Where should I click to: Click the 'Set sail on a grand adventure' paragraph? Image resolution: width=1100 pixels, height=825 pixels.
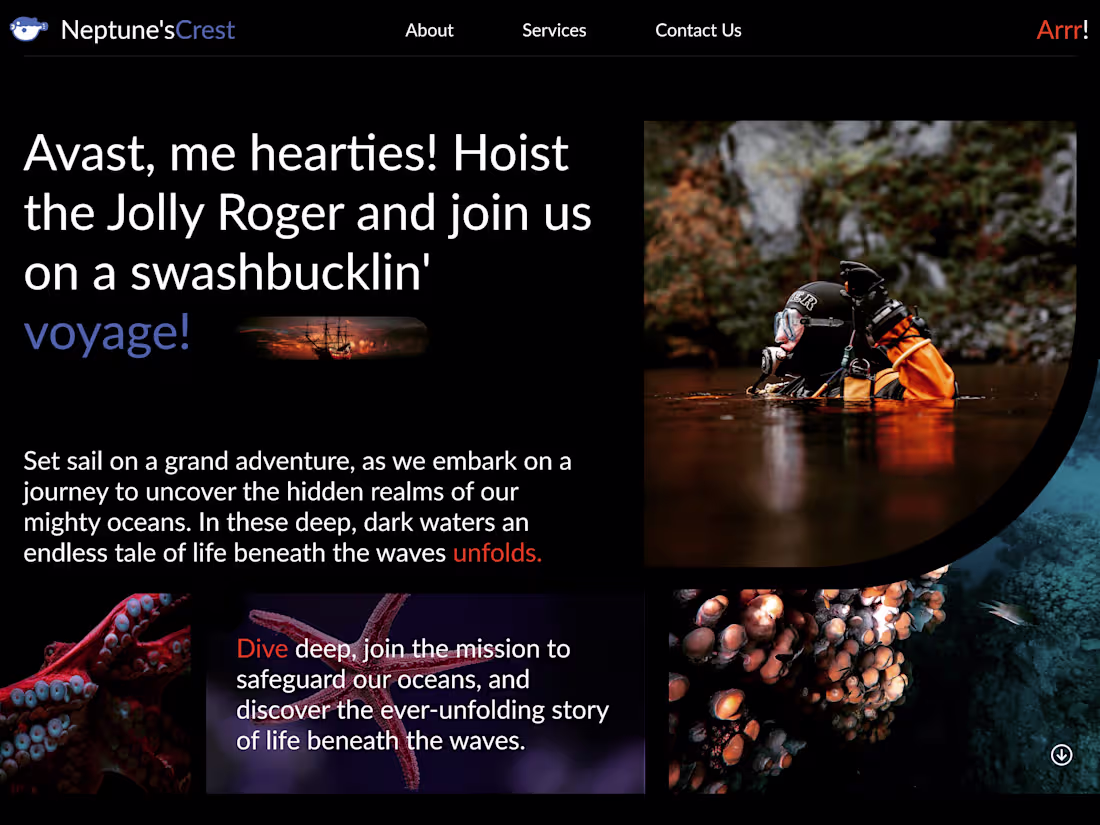click(297, 507)
